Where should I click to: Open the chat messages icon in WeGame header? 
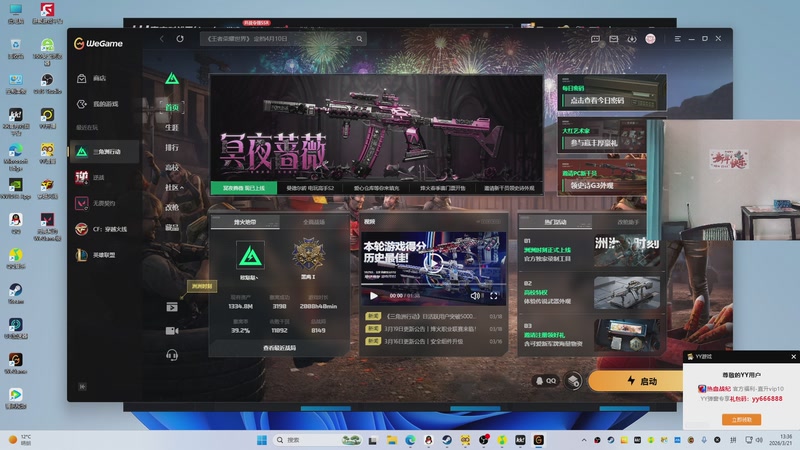click(595, 39)
